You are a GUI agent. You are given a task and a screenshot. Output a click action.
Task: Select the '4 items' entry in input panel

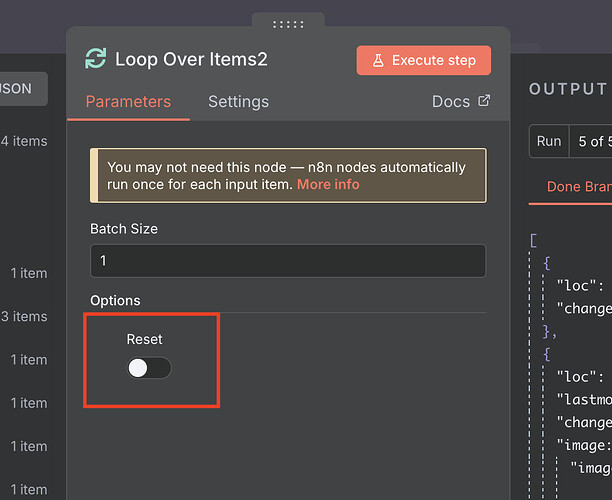coord(24,141)
